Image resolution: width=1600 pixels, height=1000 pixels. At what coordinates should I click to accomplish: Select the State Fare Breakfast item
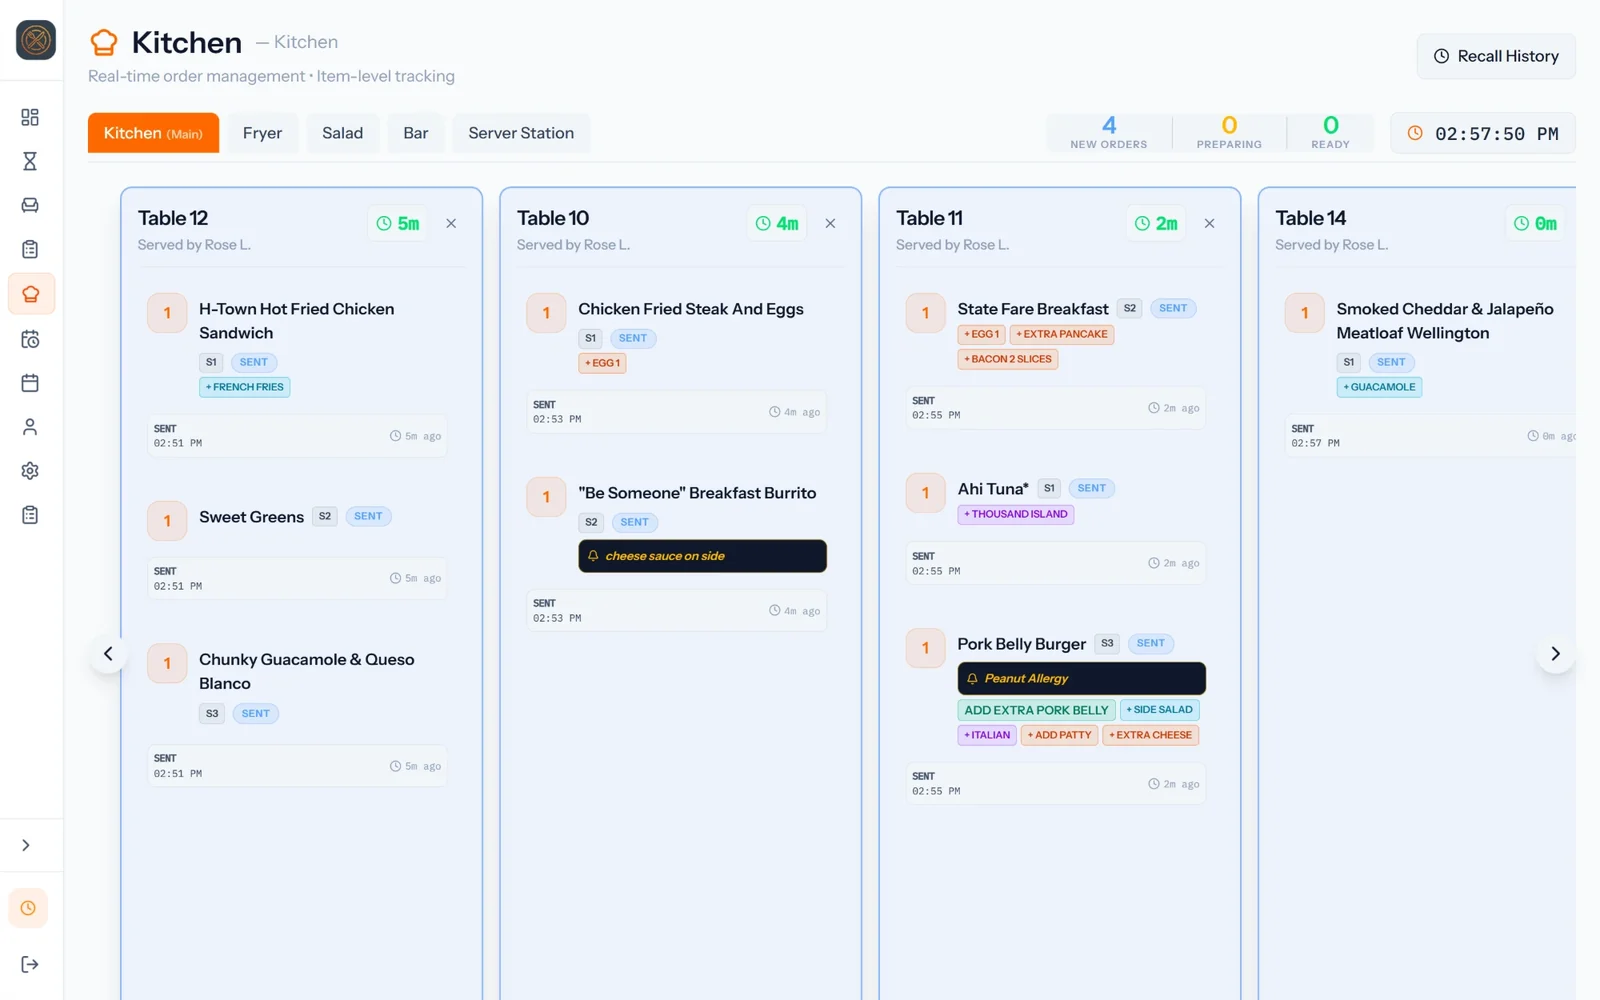(x=1033, y=309)
